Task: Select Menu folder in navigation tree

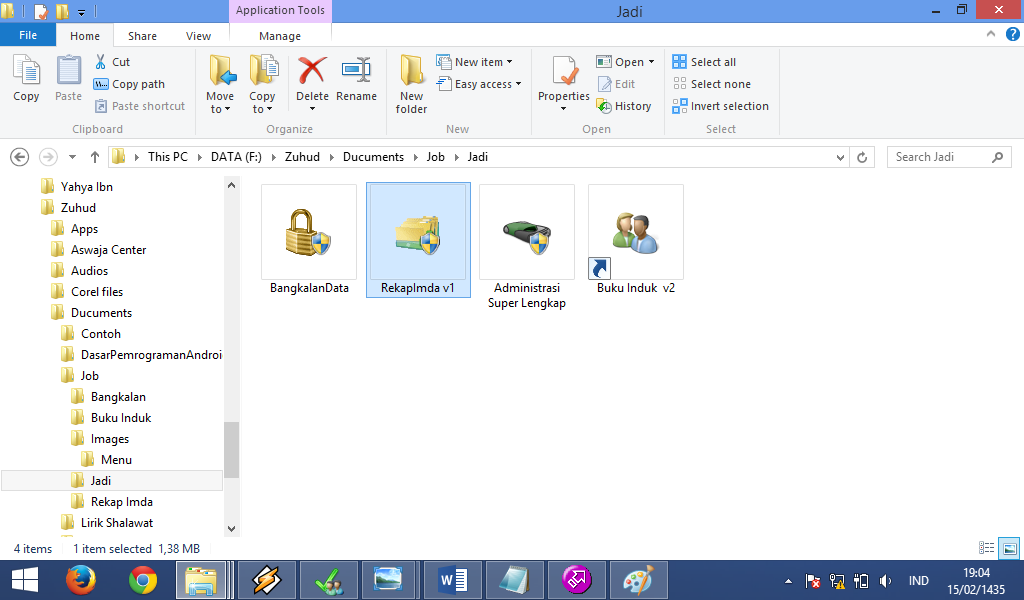Action: [x=116, y=460]
